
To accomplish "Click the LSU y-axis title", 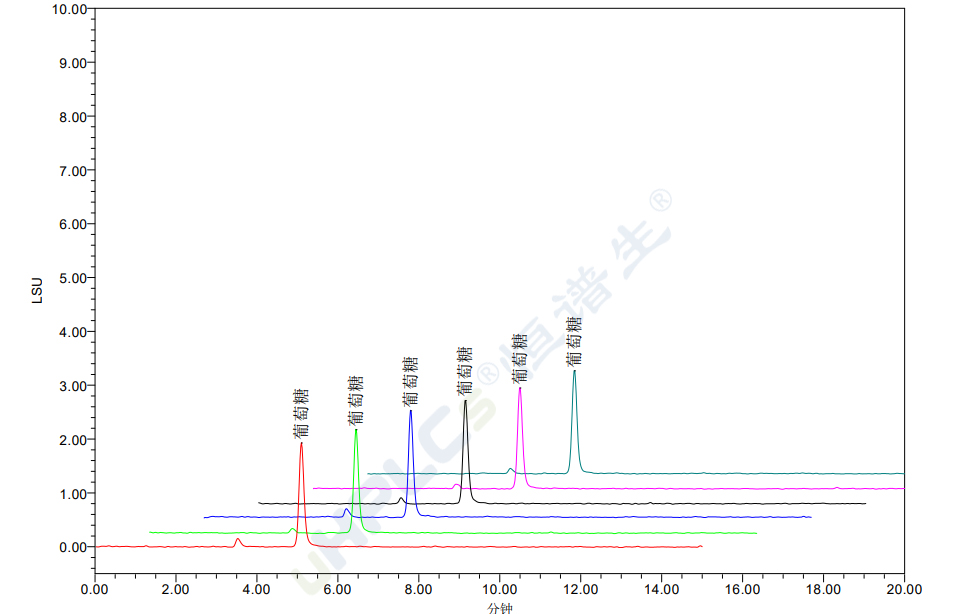I will coord(37,290).
